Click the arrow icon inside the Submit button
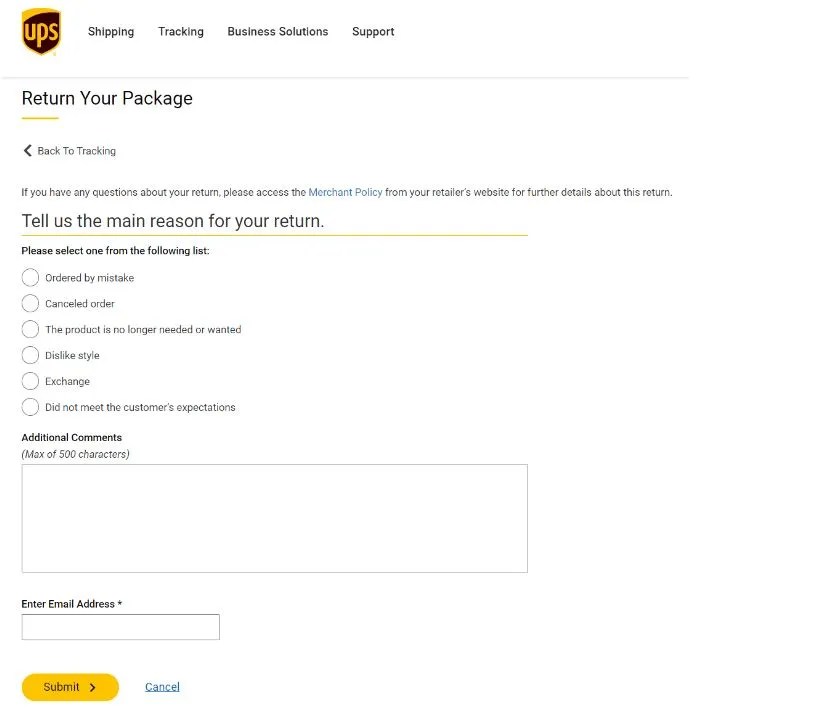 click(x=93, y=688)
